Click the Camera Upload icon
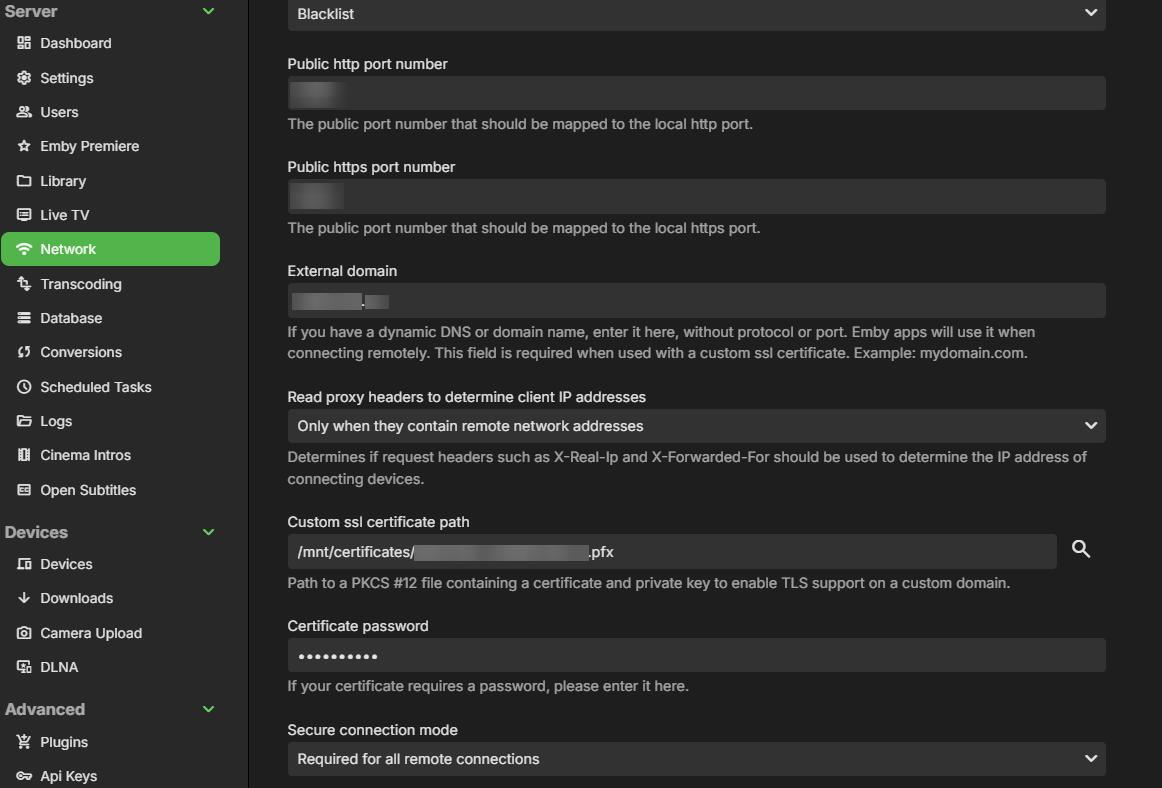Image resolution: width=1162 pixels, height=788 pixels. point(24,633)
